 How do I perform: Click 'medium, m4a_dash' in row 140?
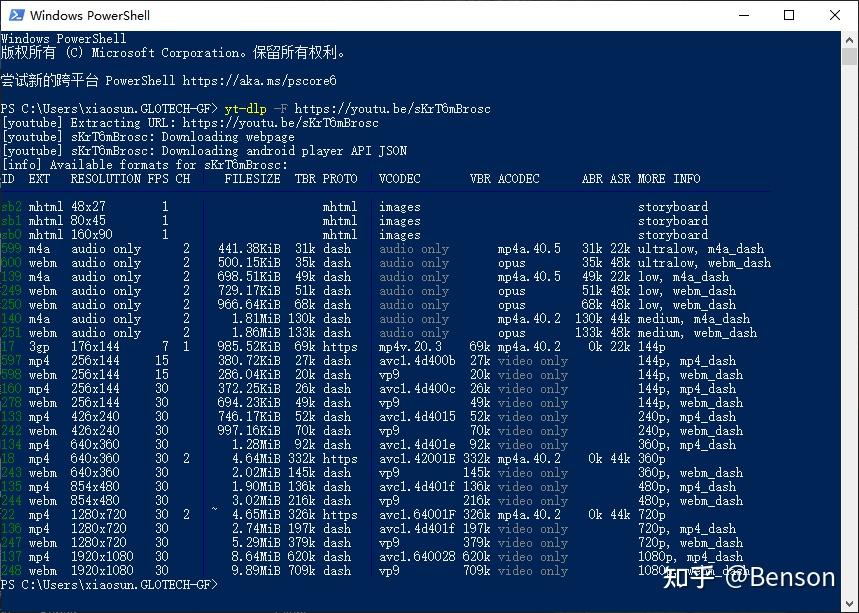[x=694, y=319]
